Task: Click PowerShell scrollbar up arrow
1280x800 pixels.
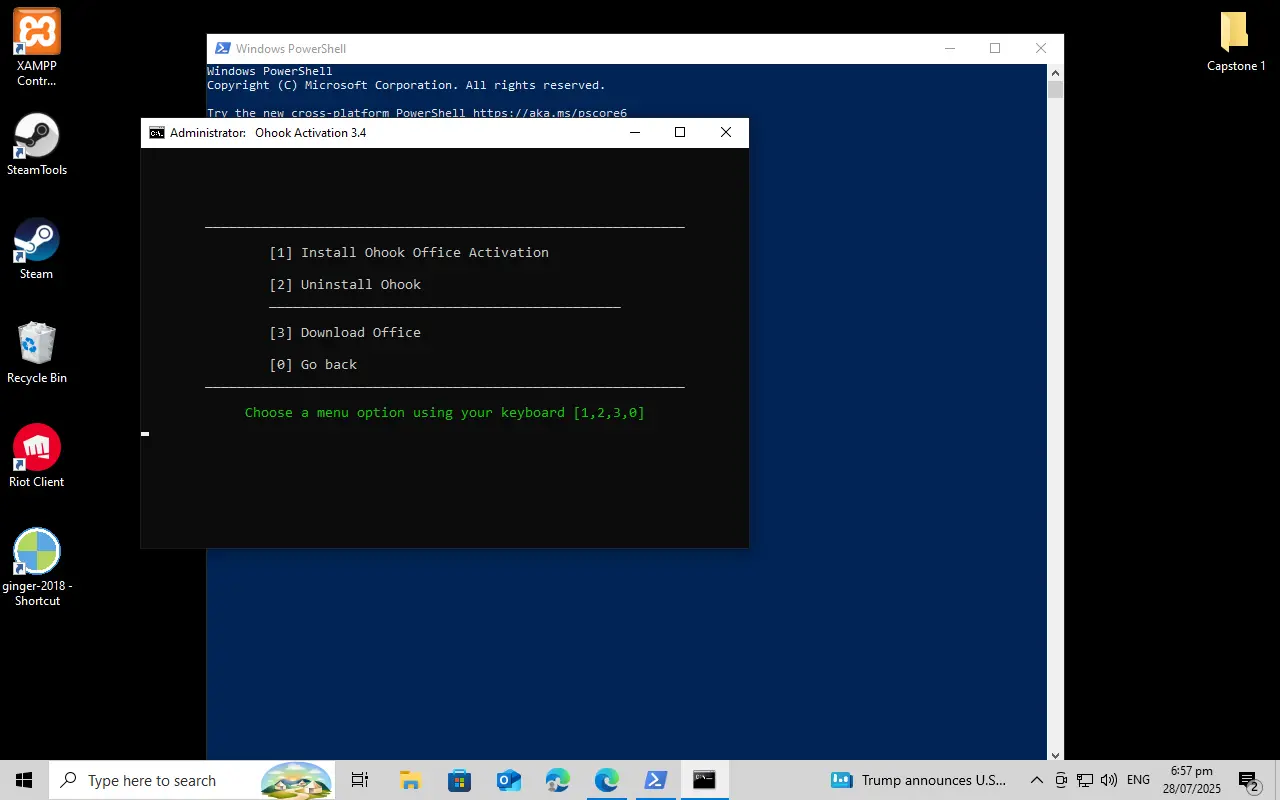Action: point(1055,72)
